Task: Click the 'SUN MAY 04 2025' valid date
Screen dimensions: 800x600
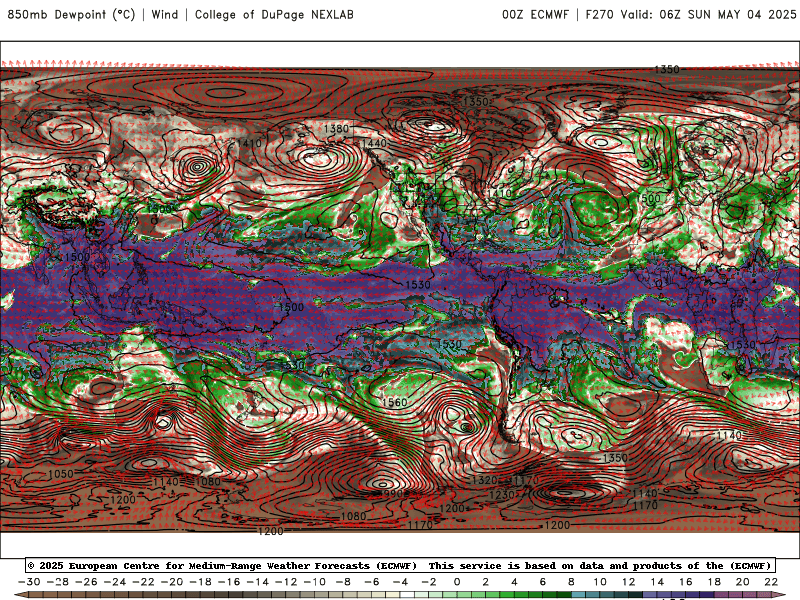Action: point(742,14)
